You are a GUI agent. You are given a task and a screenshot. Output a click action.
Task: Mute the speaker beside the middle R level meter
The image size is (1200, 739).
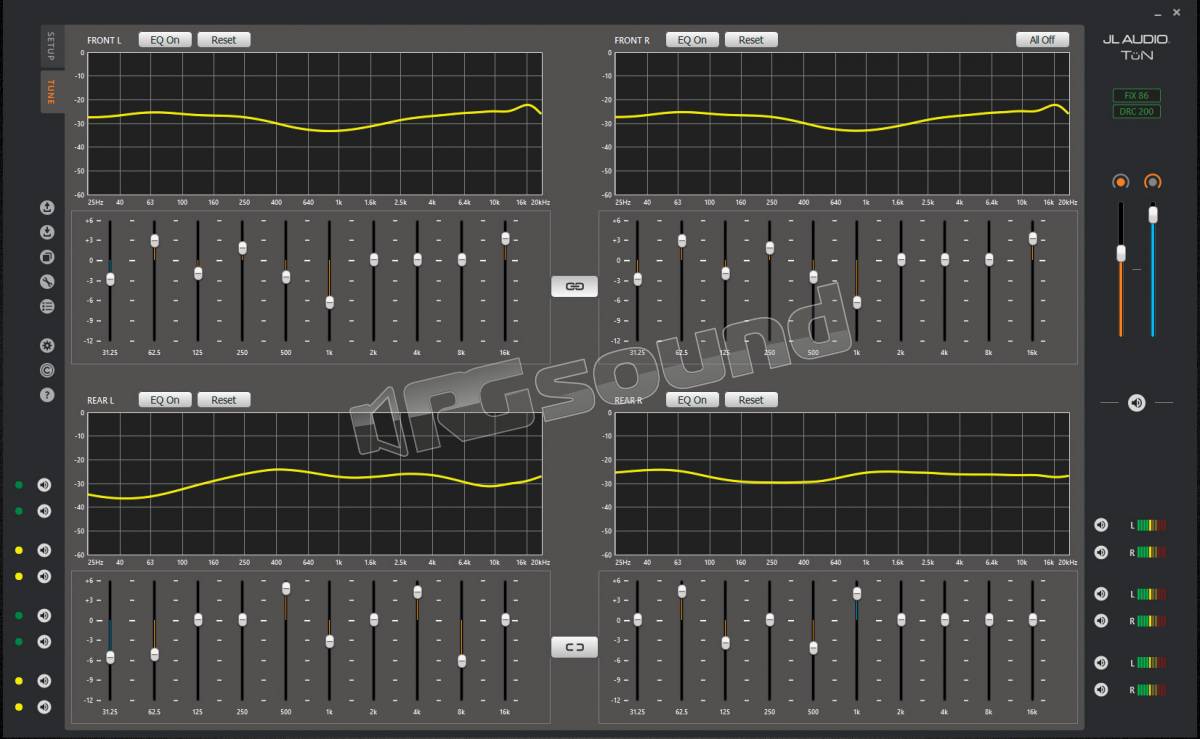pos(1101,621)
